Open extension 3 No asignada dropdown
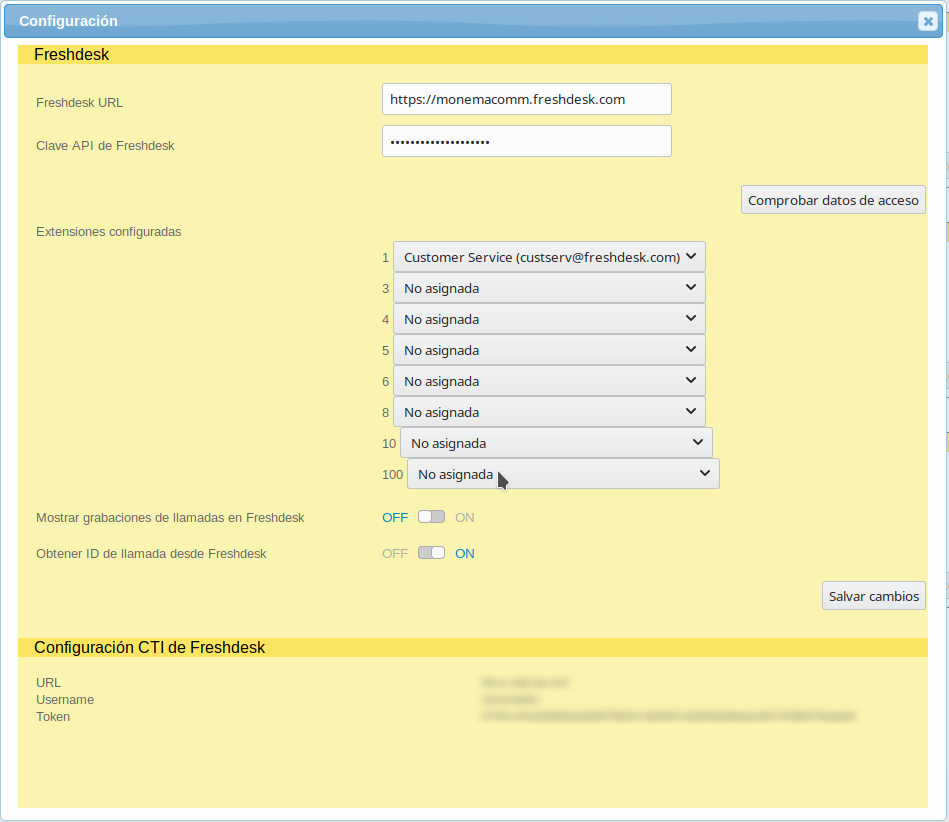 pyautogui.click(x=549, y=288)
